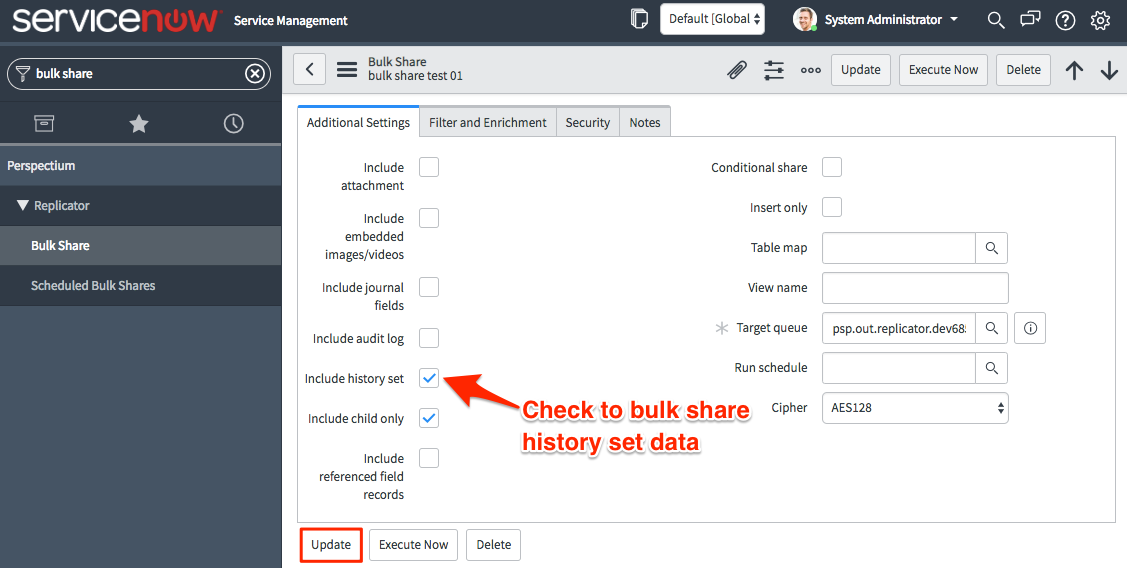Click Delete in the header bar
Image resolution: width=1127 pixels, height=568 pixels.
pyautogui.click(x=1024, y=70)
